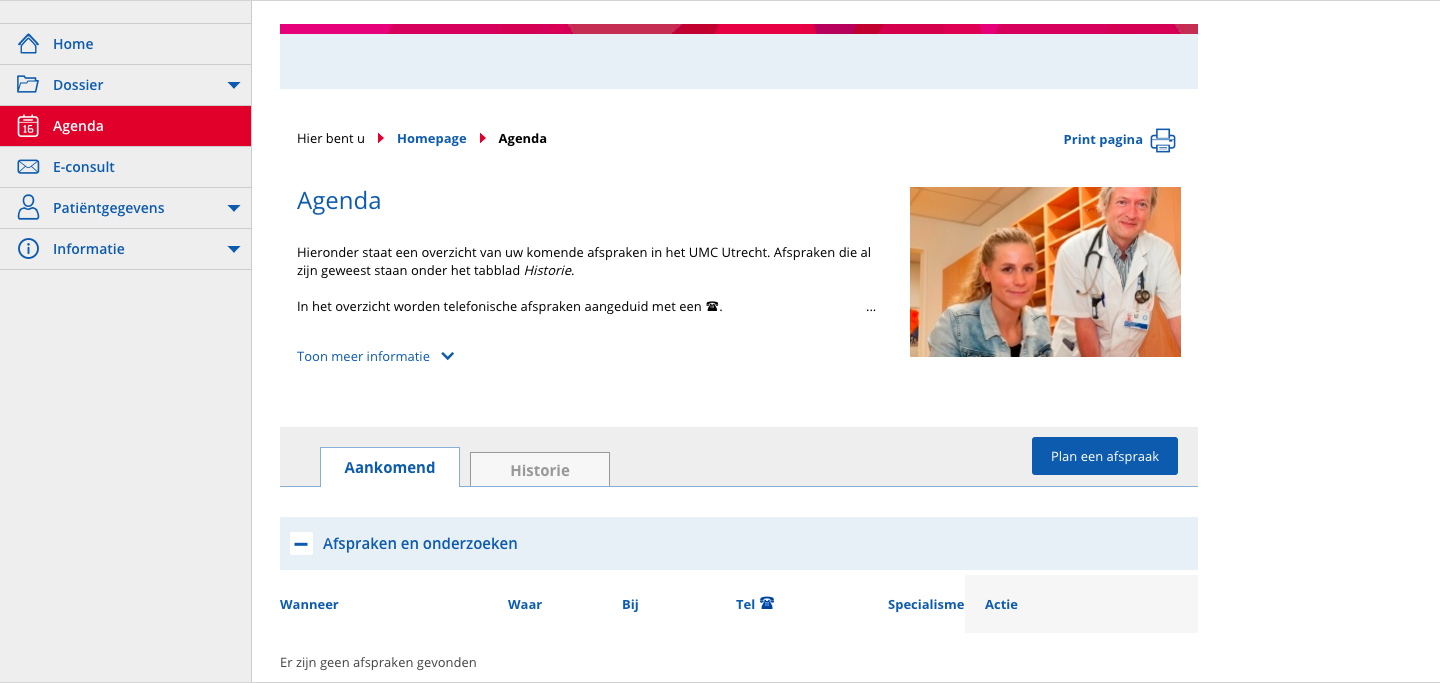The width and height of the screenshot is (1440, 683).
Task: Click the Patiëntgegevens person icon
Action: 28,208
